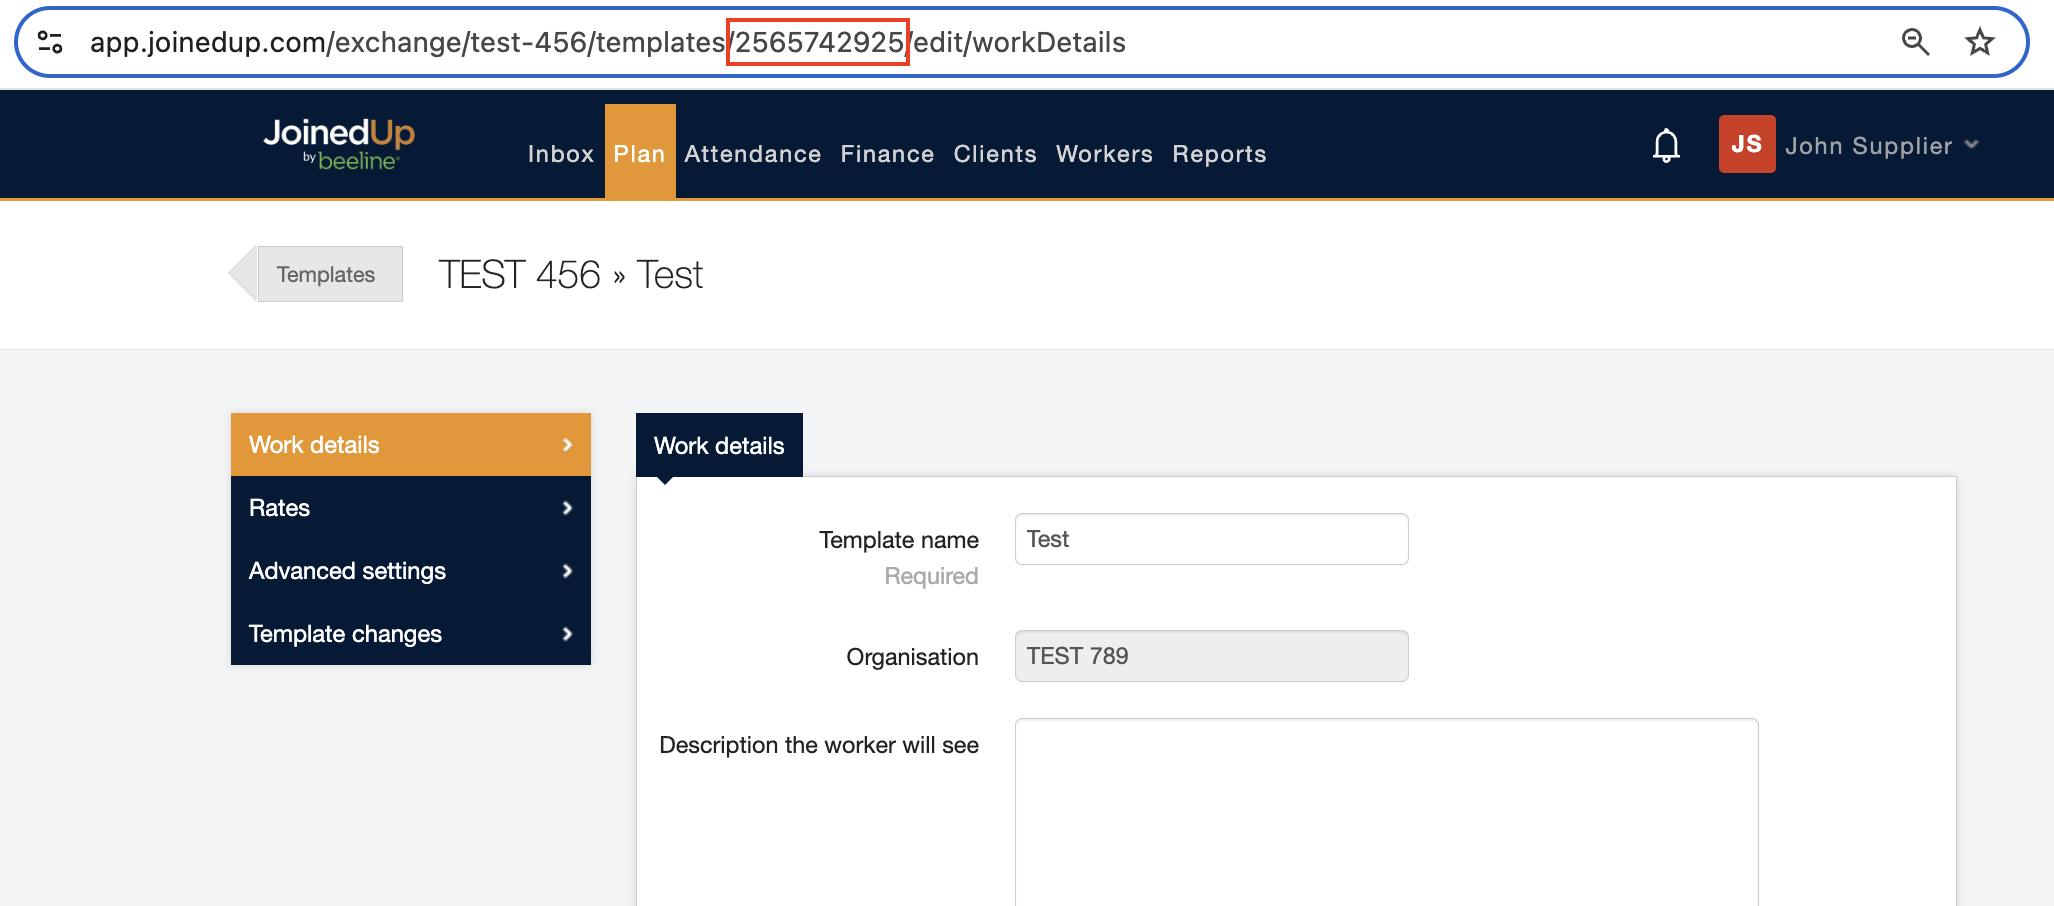Open Rates section in sidebar

click(410, 508)
